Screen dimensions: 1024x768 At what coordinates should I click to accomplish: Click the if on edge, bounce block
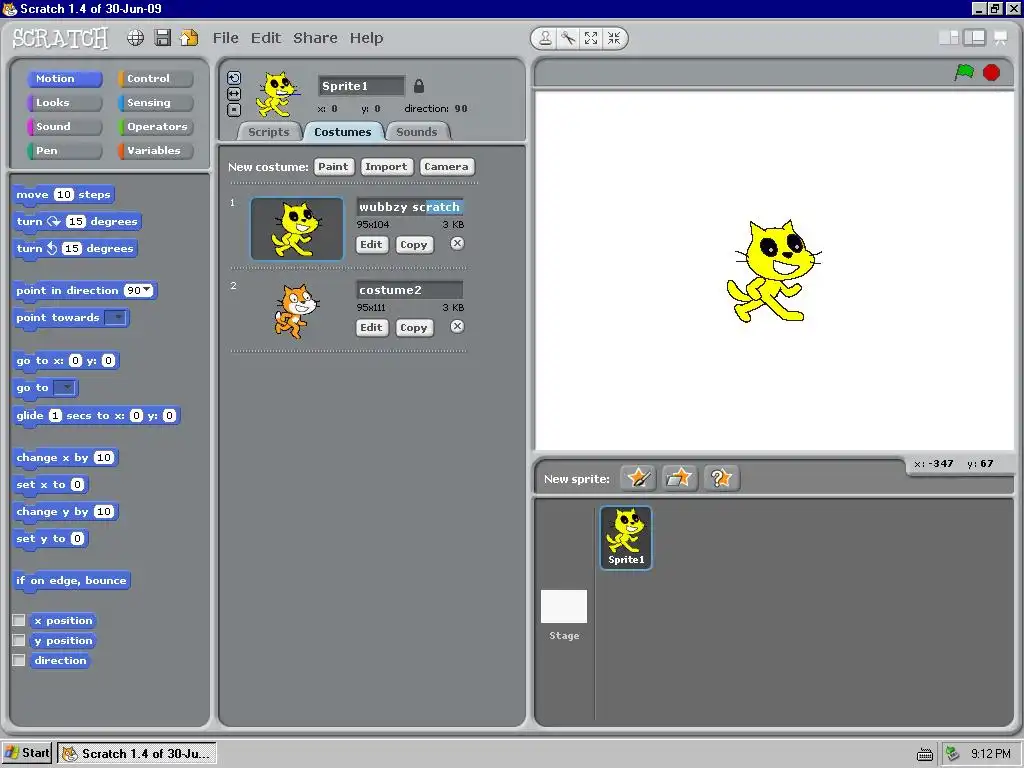tap(71, 581)
